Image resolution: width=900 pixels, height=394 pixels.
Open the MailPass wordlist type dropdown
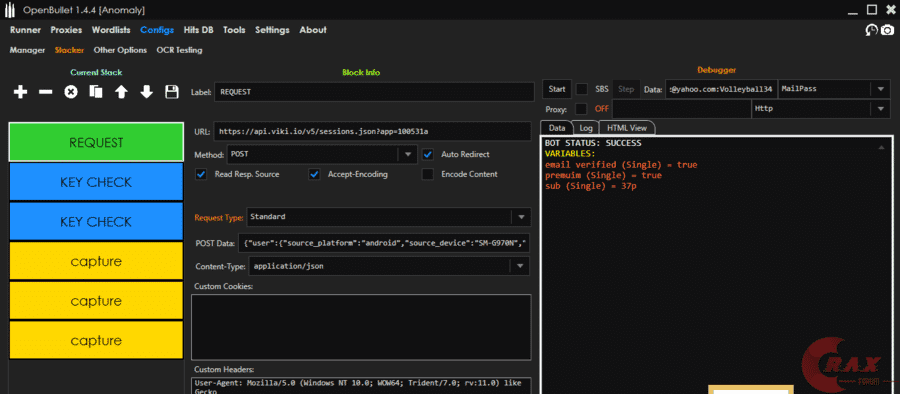click(880, 89)
